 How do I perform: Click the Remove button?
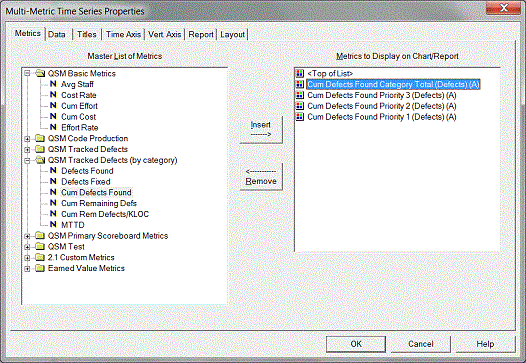coord(261,176)
